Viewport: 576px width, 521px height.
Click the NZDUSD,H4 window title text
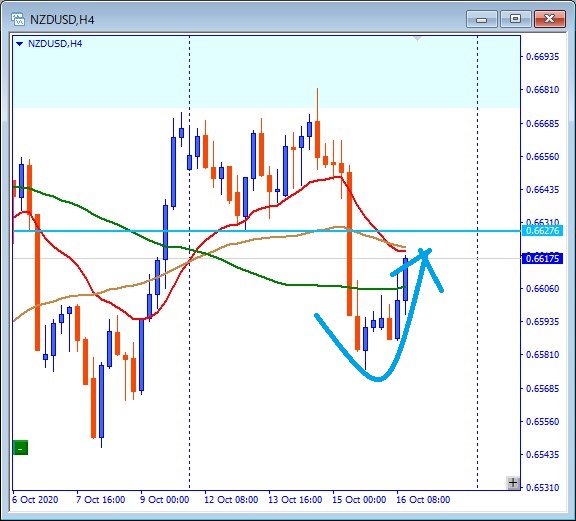pos(62,19)
